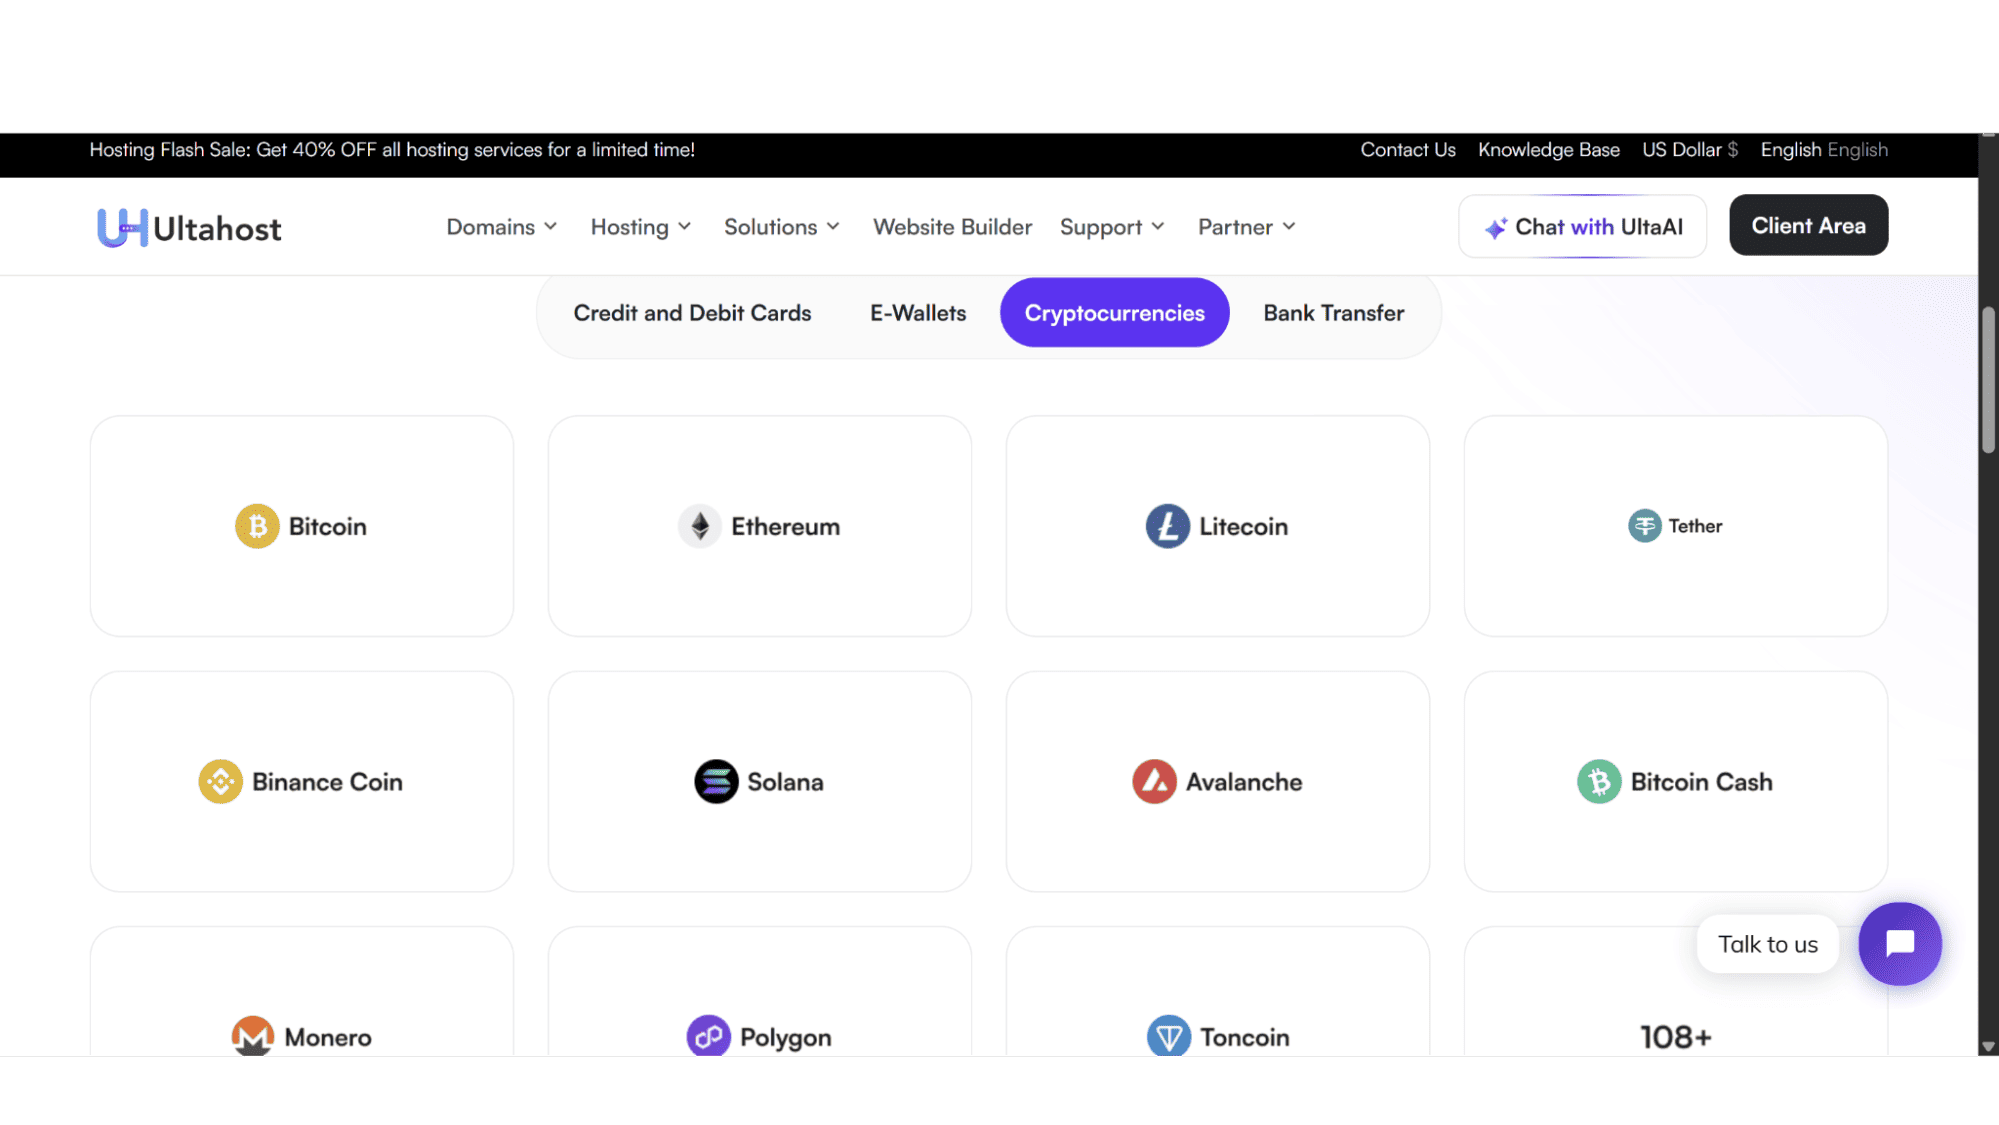Viewport: 1999px width, 1125px height.
Task: Open the Website Builder menu item
Action: (x=952, y=227)
